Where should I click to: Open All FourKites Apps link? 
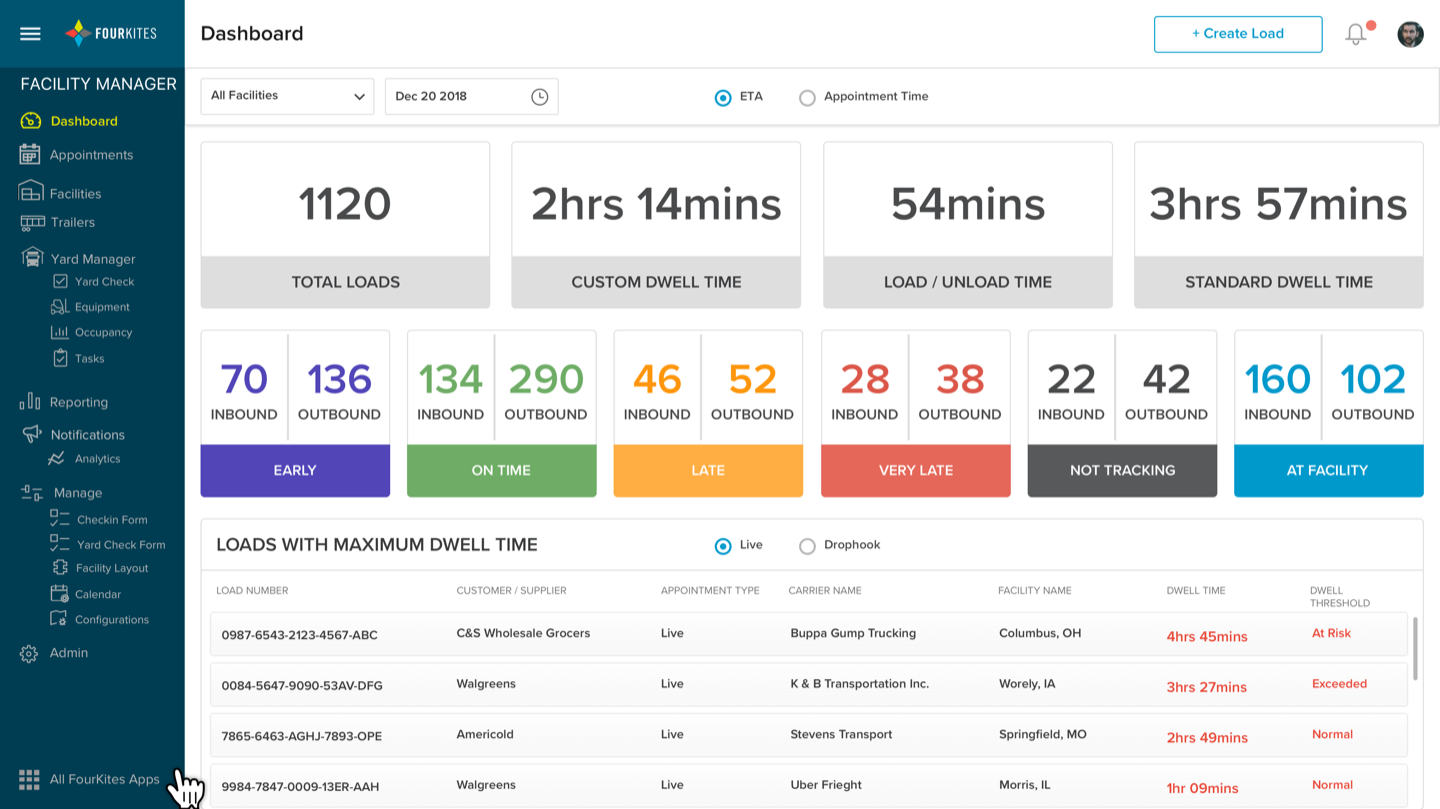(105, 779)
